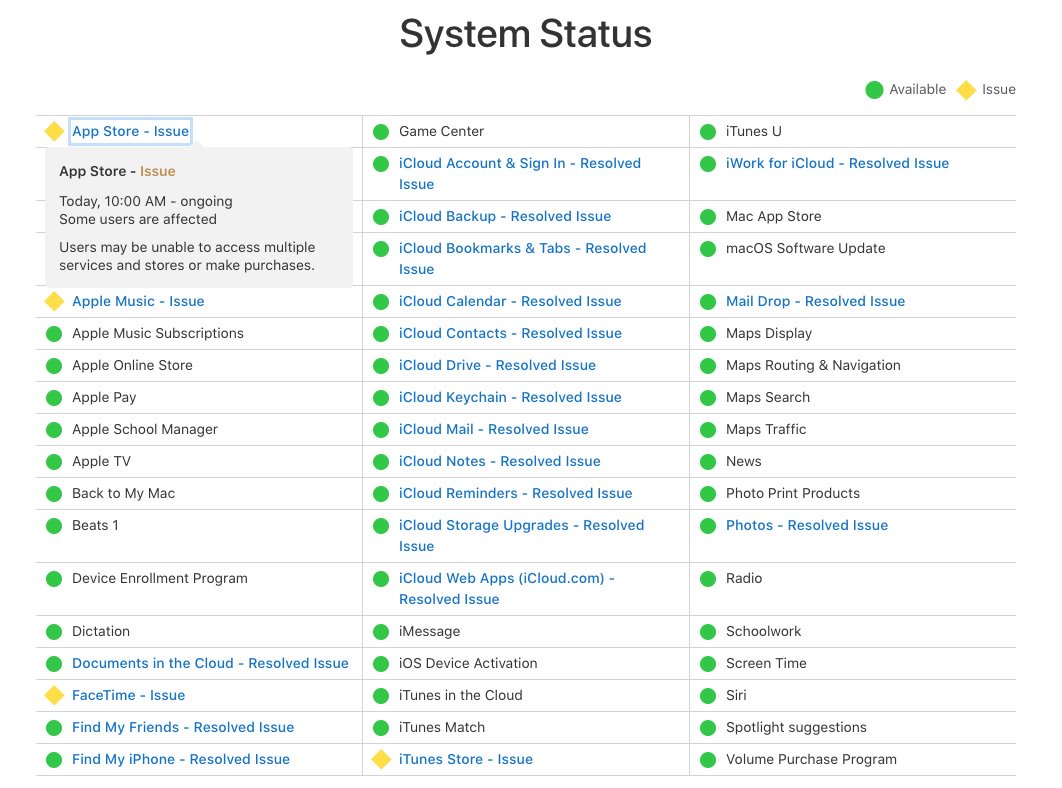Viewport: 1062px width, 788px height.
Task: Click the iTunes in the Cloud text
Action: coord(461,695)
